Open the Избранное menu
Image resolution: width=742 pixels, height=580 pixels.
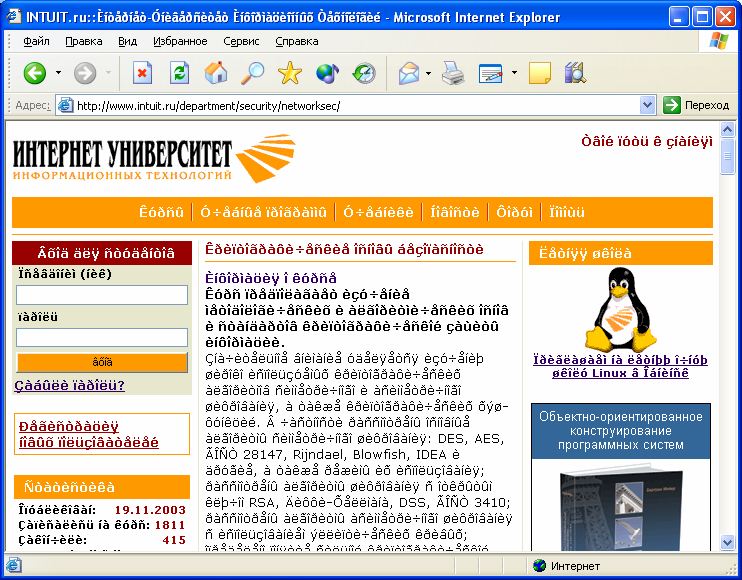point(180,41)
